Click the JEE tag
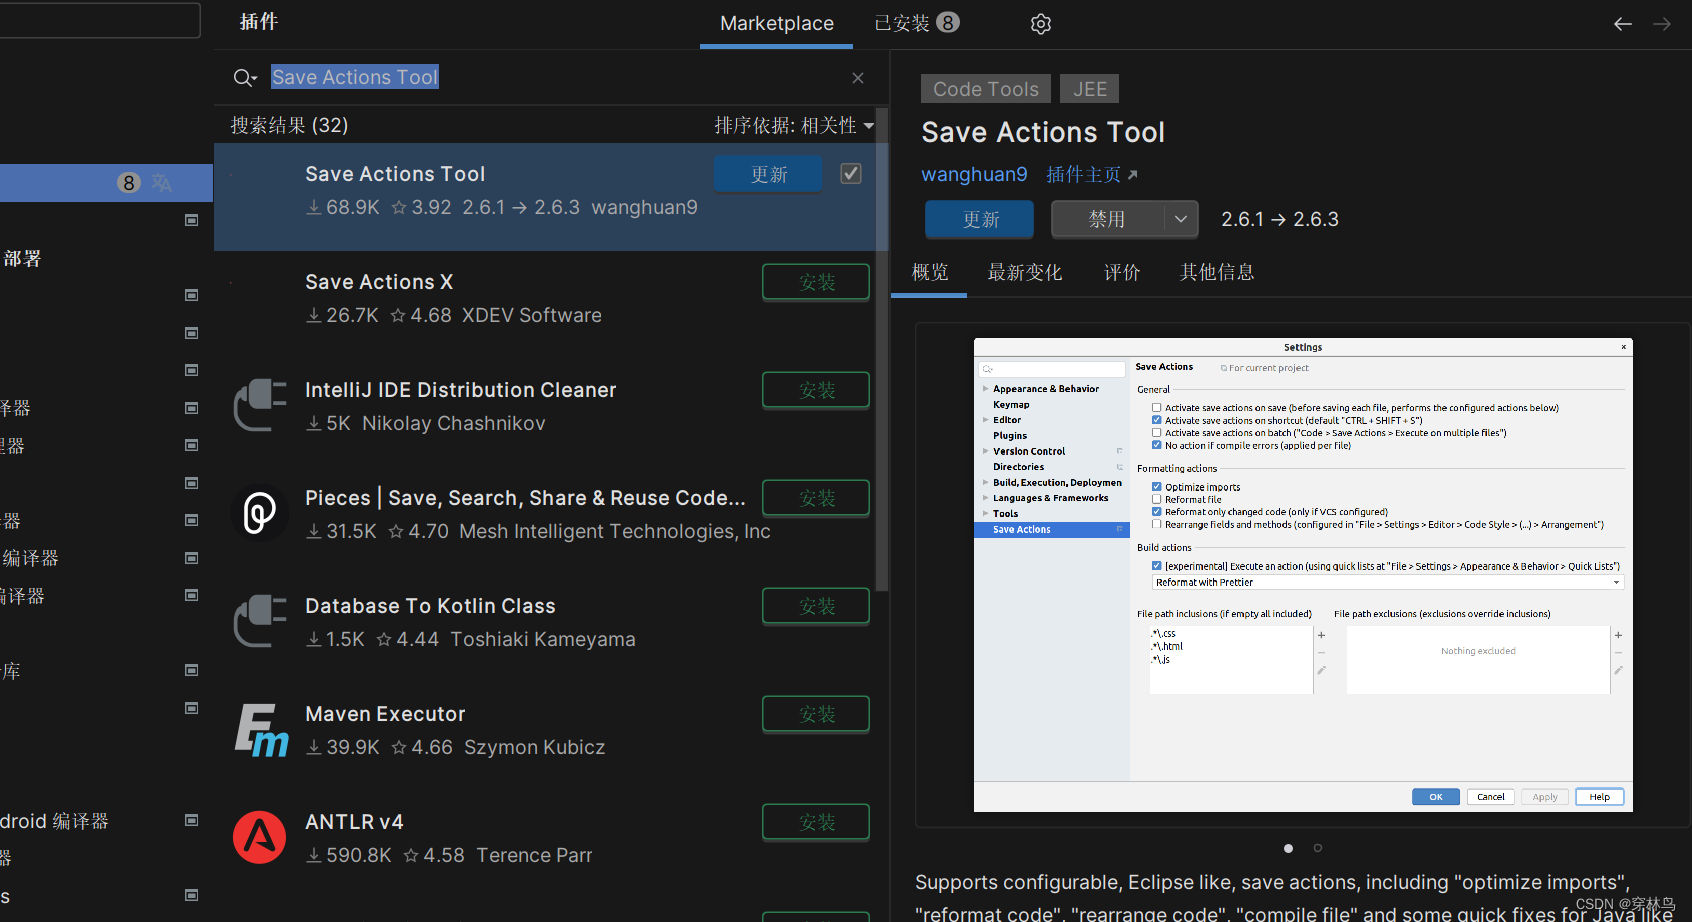This screenshot has height=922, width=1692. click(1090, 89)
